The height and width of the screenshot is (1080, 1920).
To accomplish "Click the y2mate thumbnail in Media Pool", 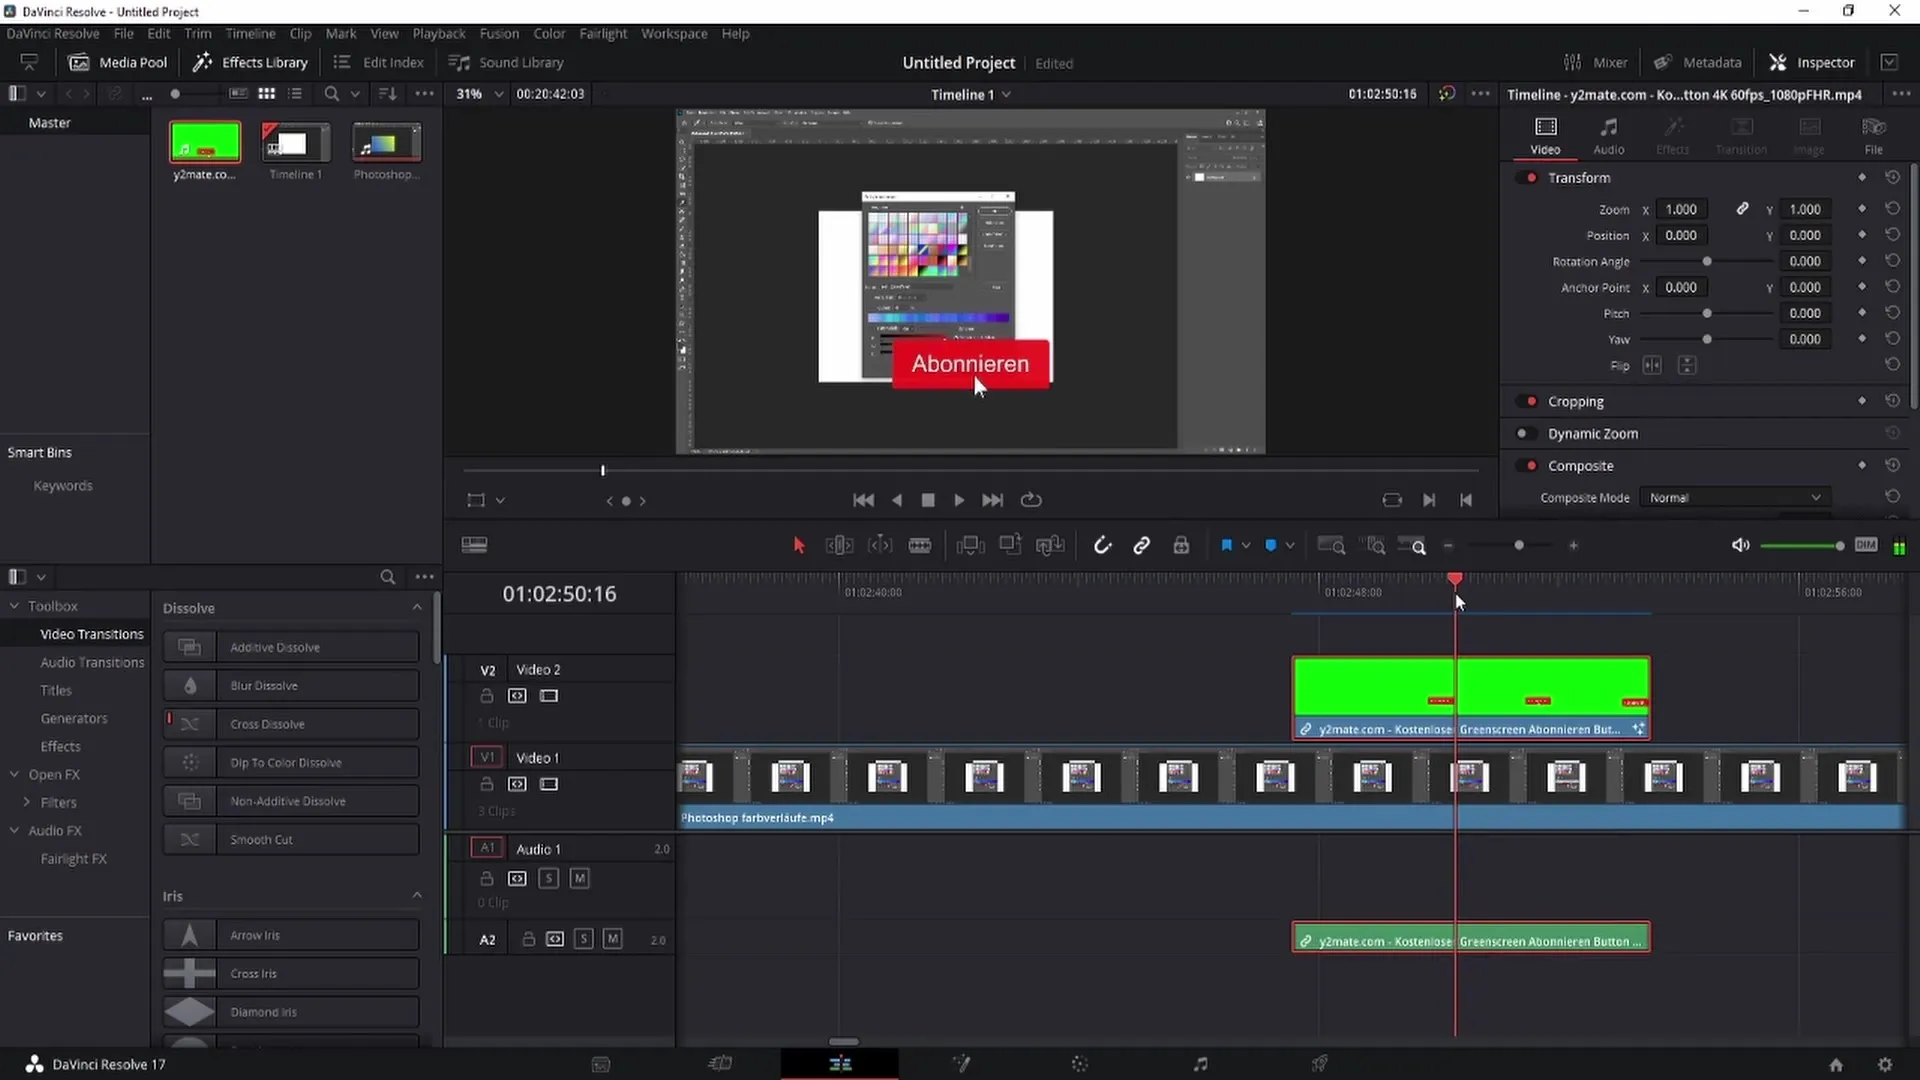I will 203,142.
